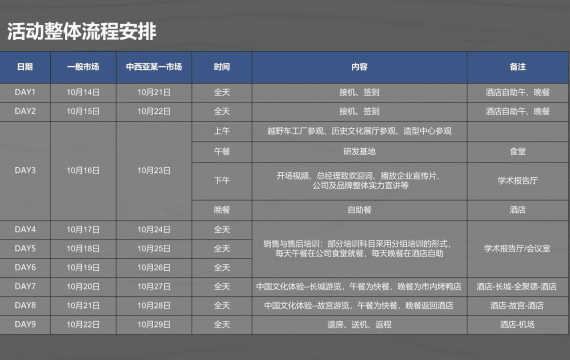Click the 晚餐 time cell
This screenshot has height=360, width=570.
222,210
